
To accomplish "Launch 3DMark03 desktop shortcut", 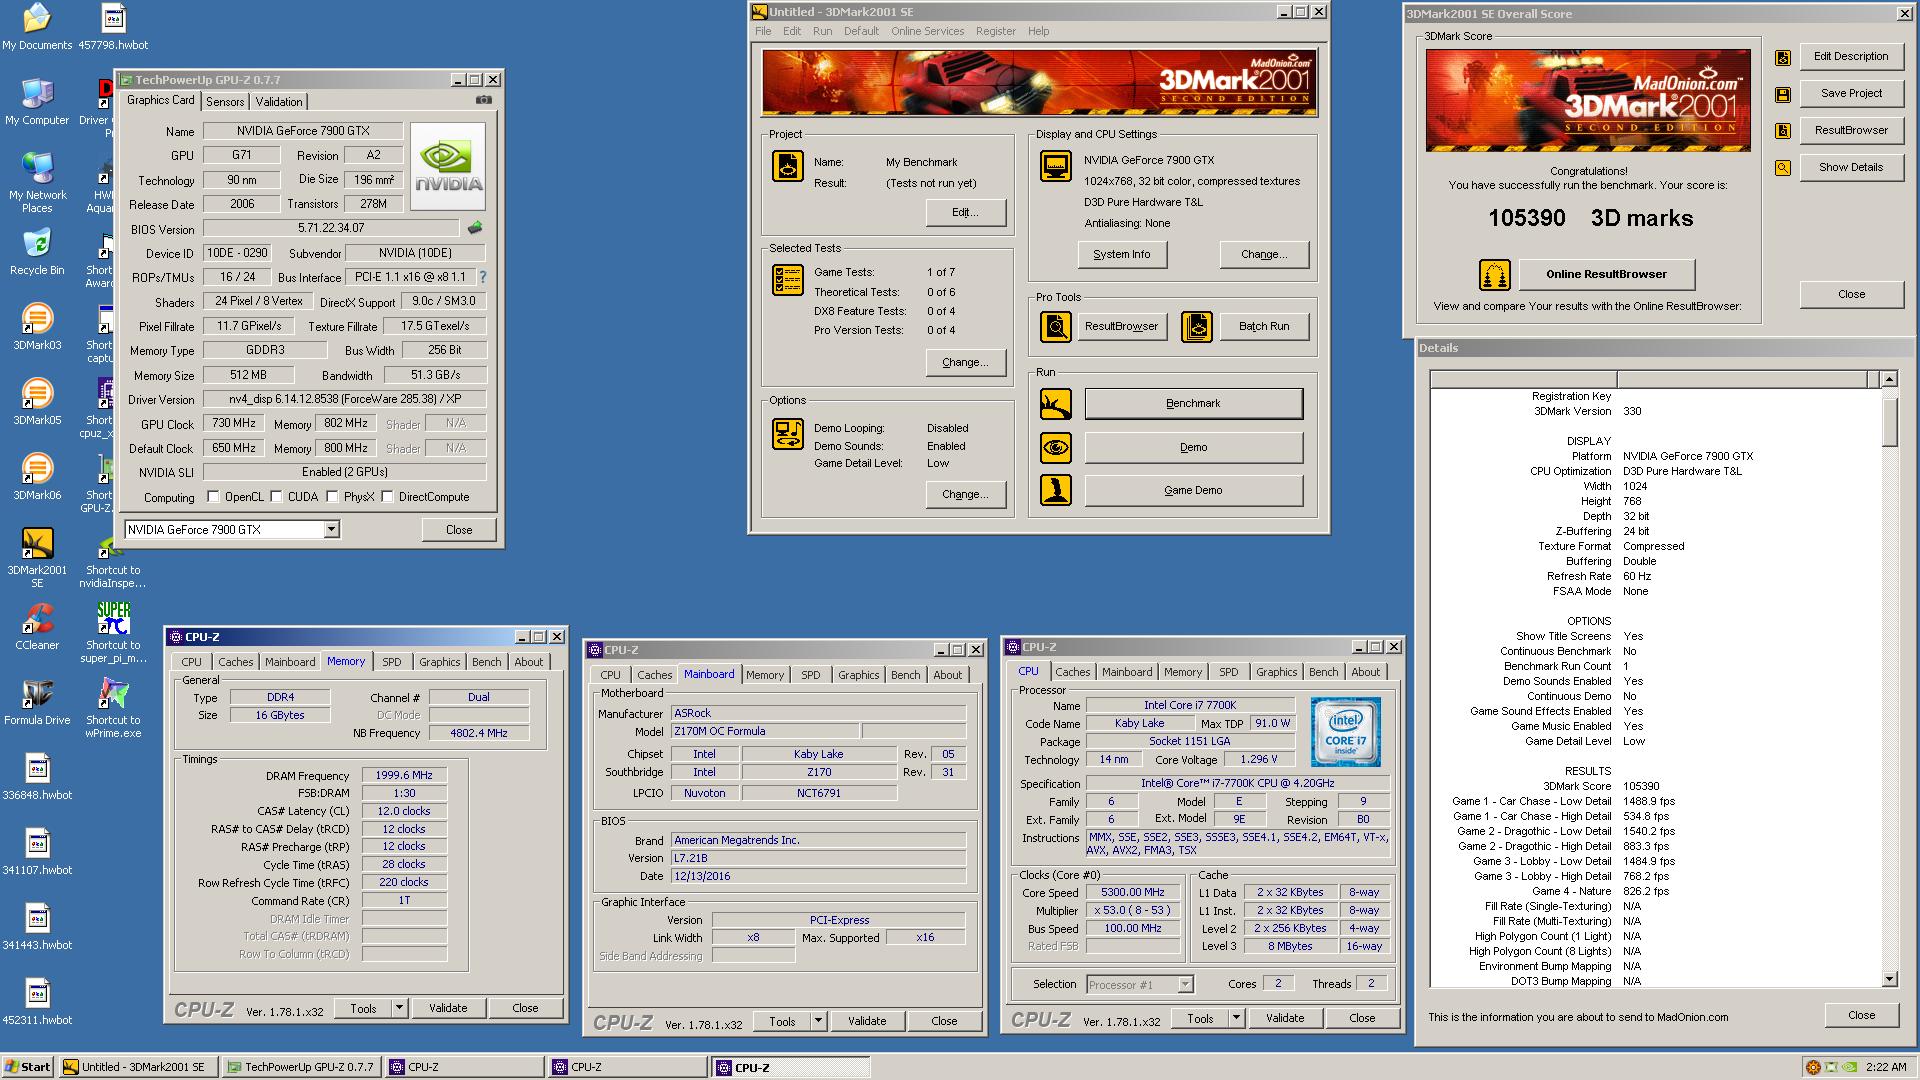I will (x=37, y=327).
